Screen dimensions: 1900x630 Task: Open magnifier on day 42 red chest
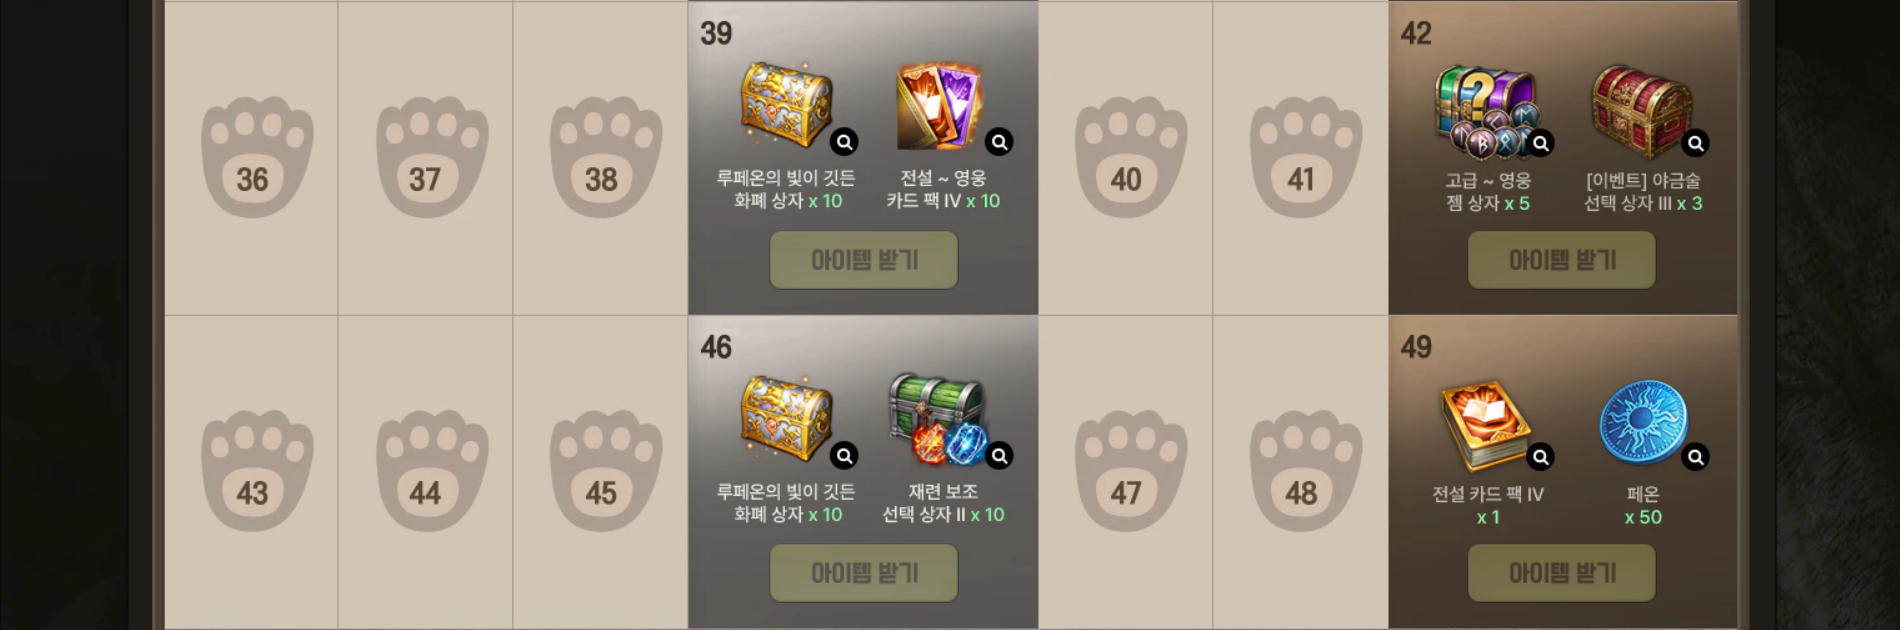click(1696, 143)
